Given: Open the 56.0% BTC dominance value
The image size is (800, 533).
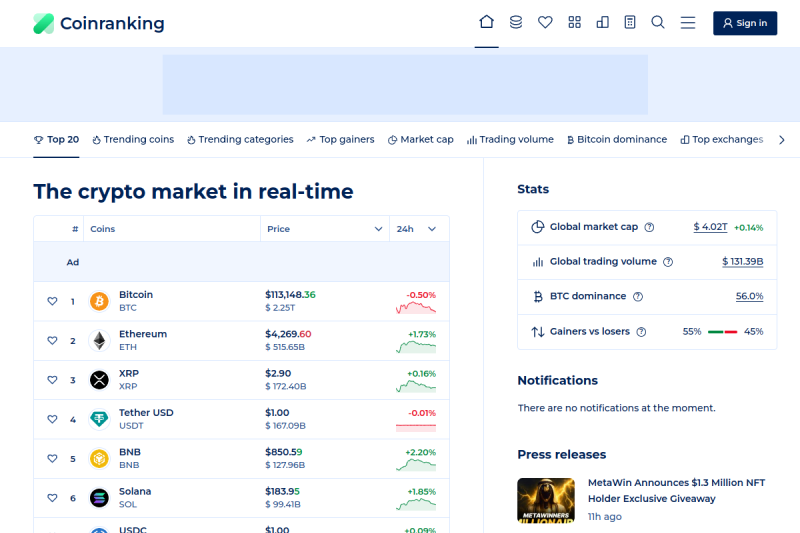Looking at the screenshot, I should [x=749, y=296].
